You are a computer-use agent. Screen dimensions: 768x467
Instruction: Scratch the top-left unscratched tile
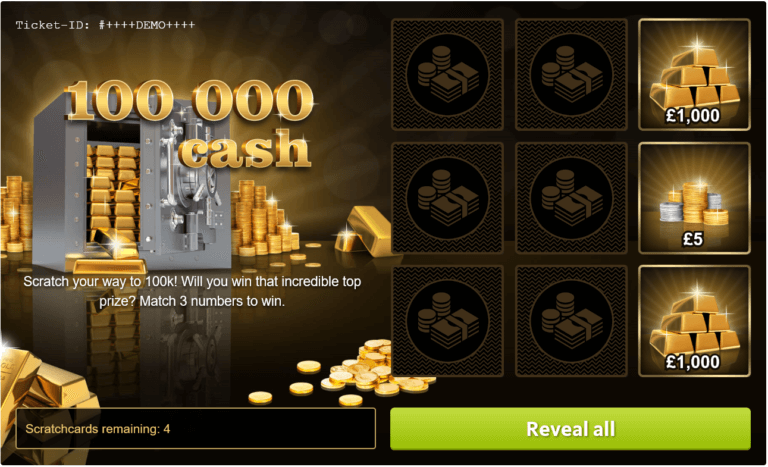click(x=447, y=74)
